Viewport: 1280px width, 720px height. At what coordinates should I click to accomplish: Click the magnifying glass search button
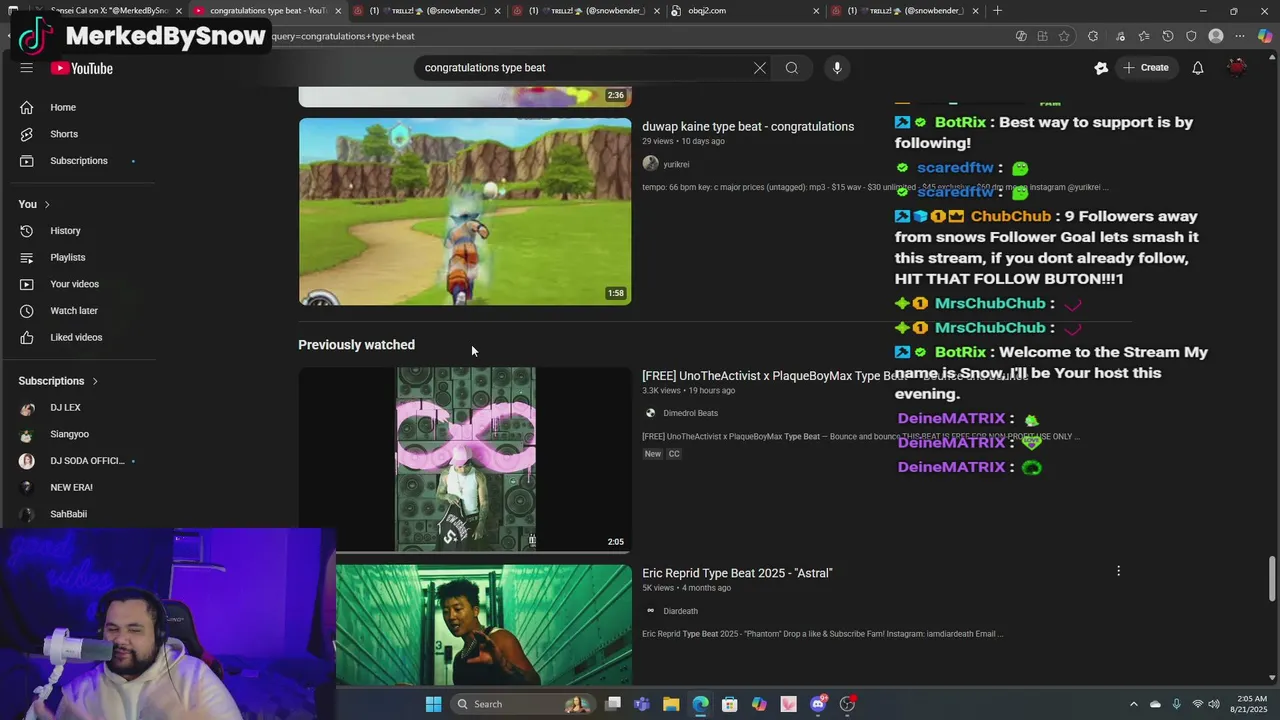click(x=792, y=68)
